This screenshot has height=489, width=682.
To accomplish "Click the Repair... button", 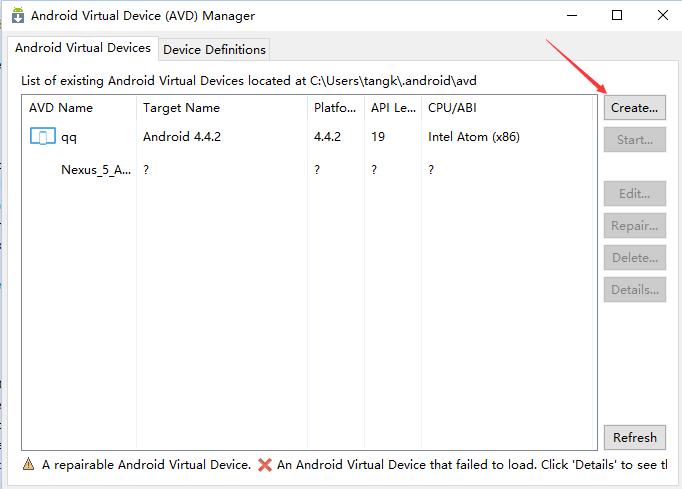I will click(x=635, y=225).
